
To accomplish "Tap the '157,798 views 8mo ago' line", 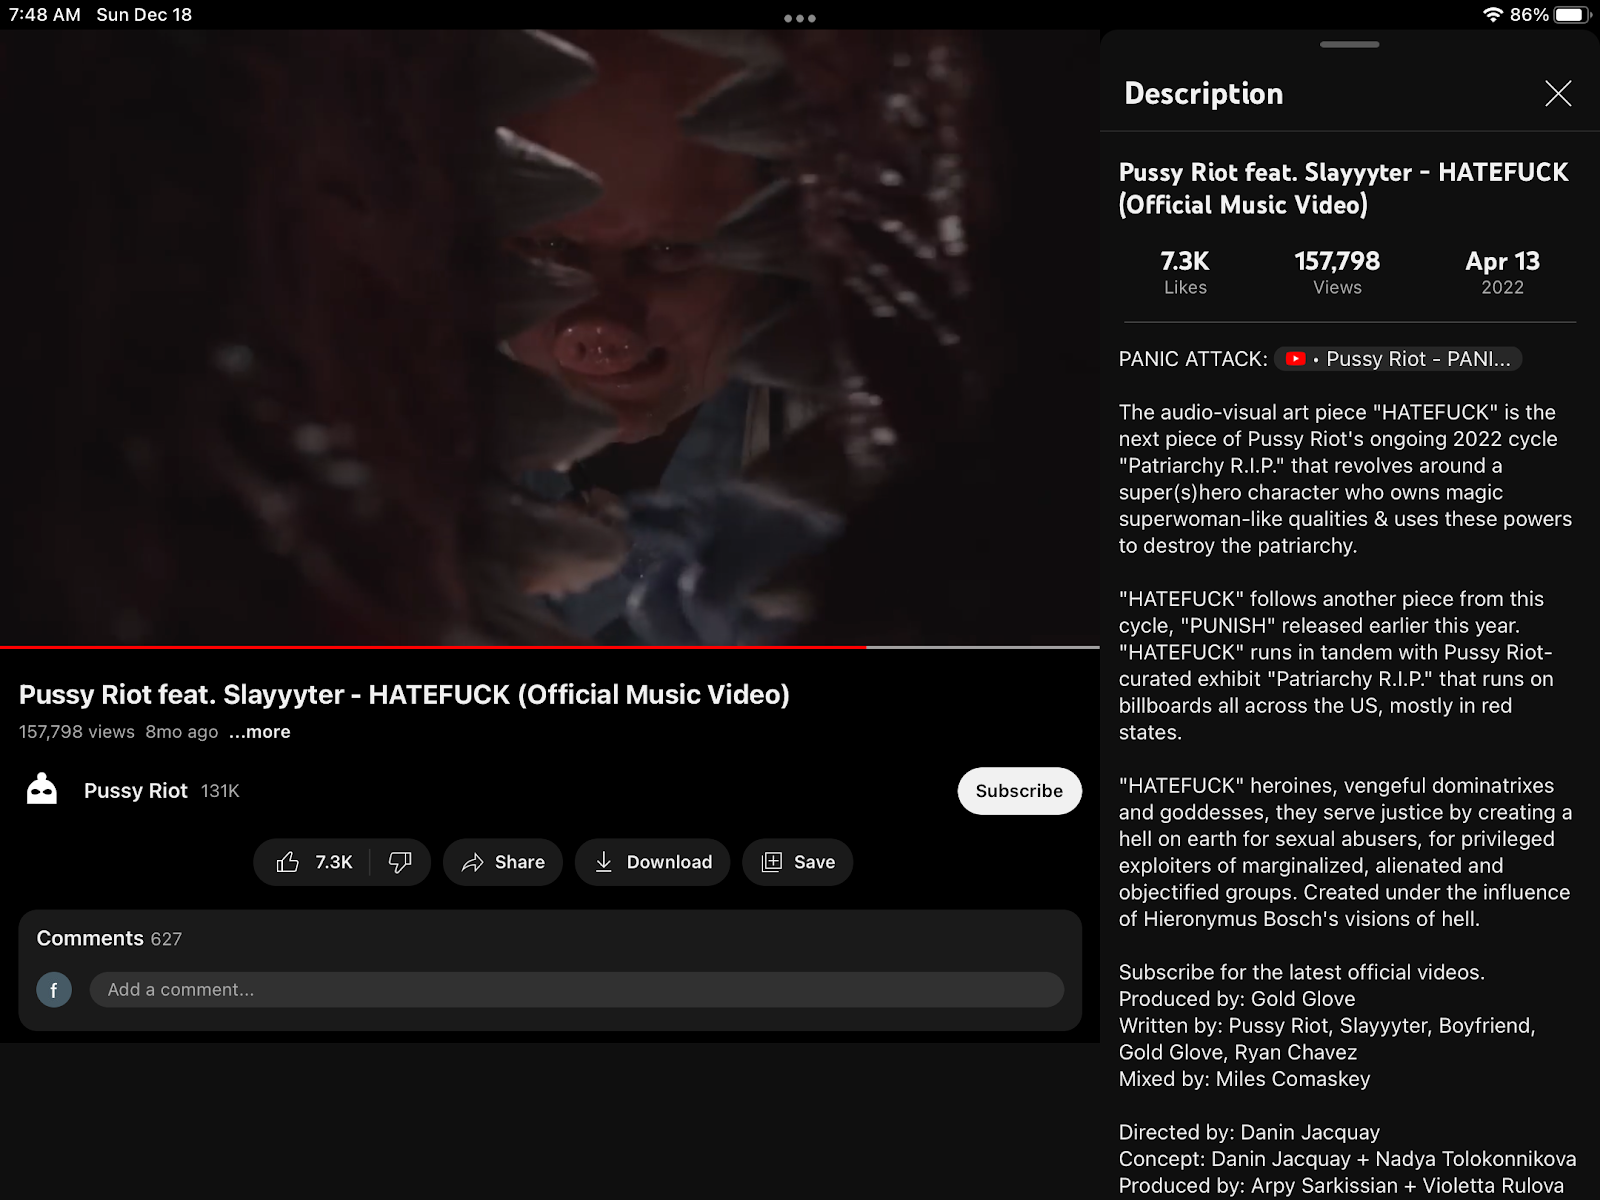I will 118,732.
